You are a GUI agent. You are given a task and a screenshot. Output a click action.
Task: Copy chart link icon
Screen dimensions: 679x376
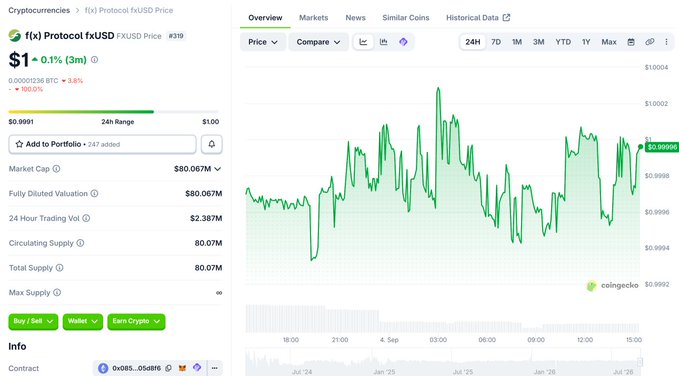(x=650, y=42)
